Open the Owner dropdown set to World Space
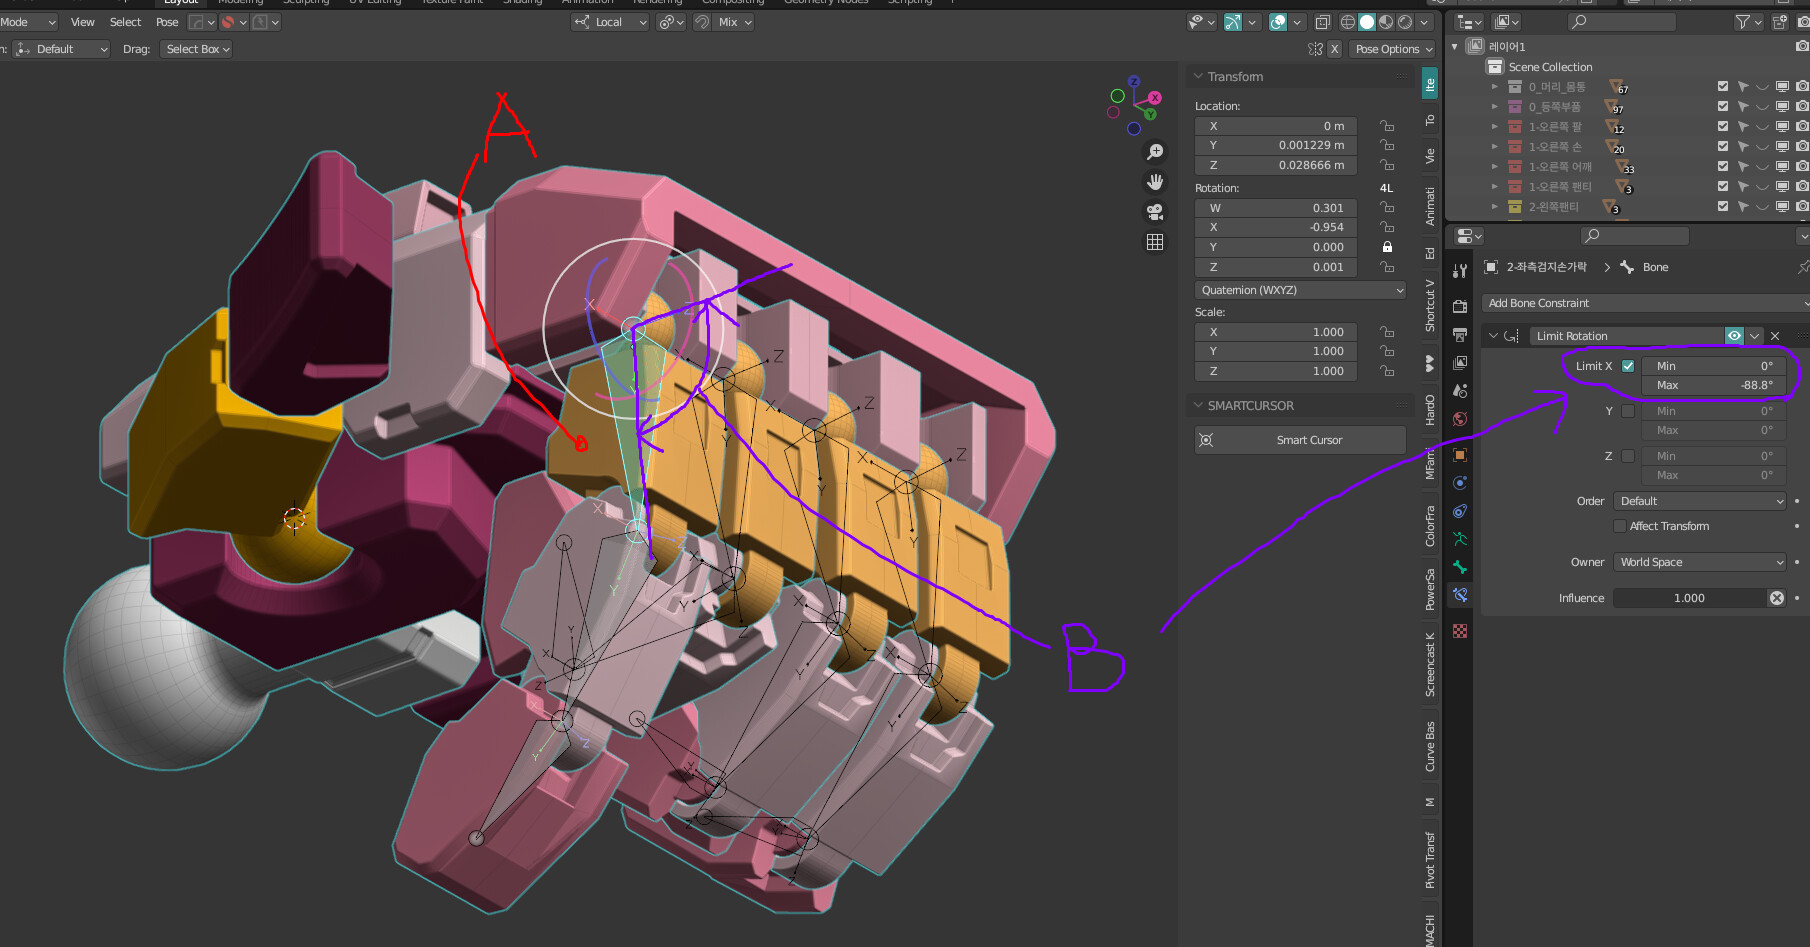The height and width of the screenshot is (947, 1810). 1698,561
